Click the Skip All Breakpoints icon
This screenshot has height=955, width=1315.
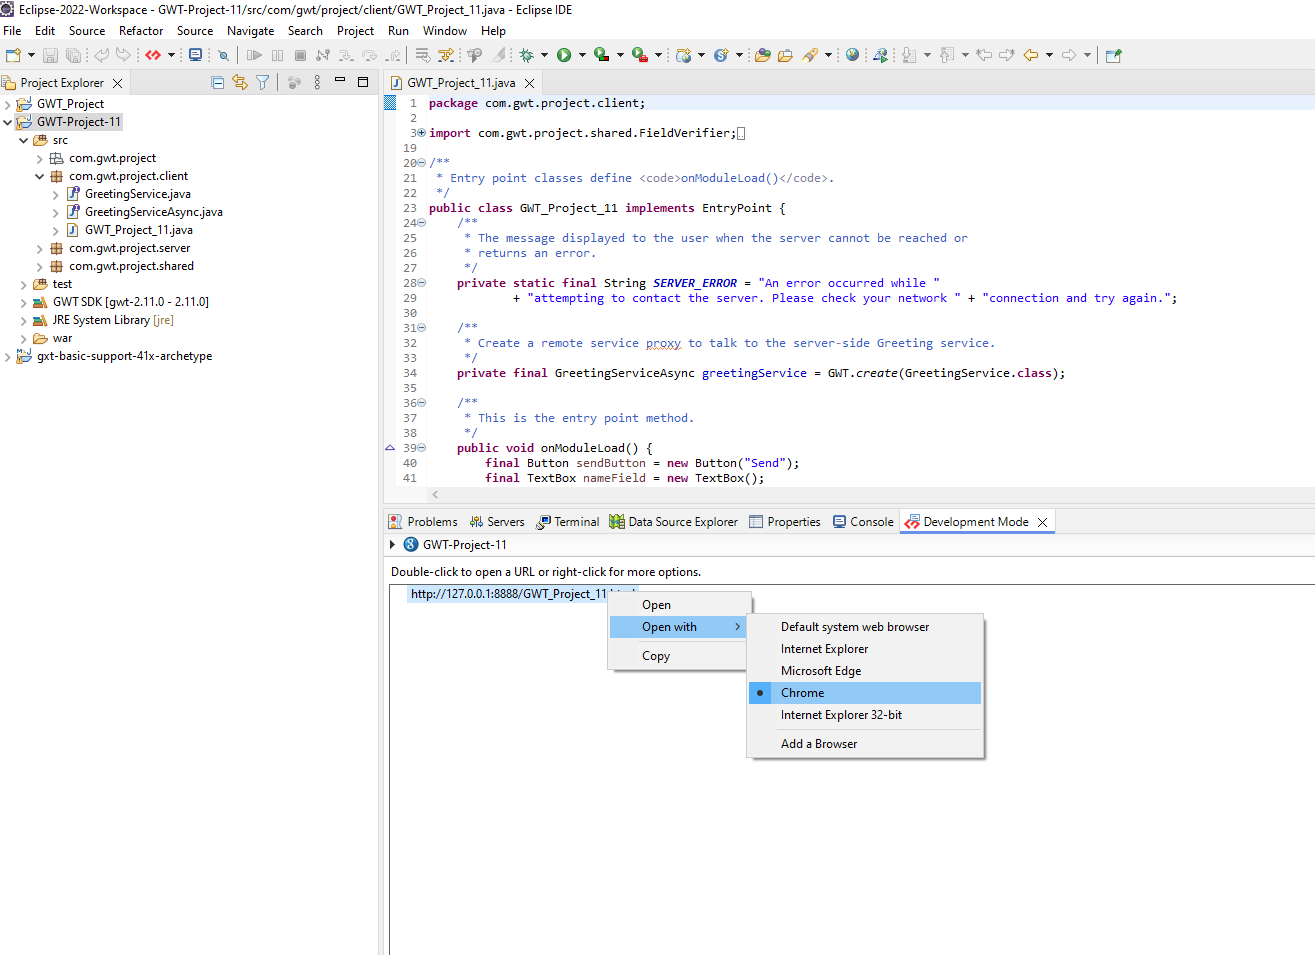point(223,55)
